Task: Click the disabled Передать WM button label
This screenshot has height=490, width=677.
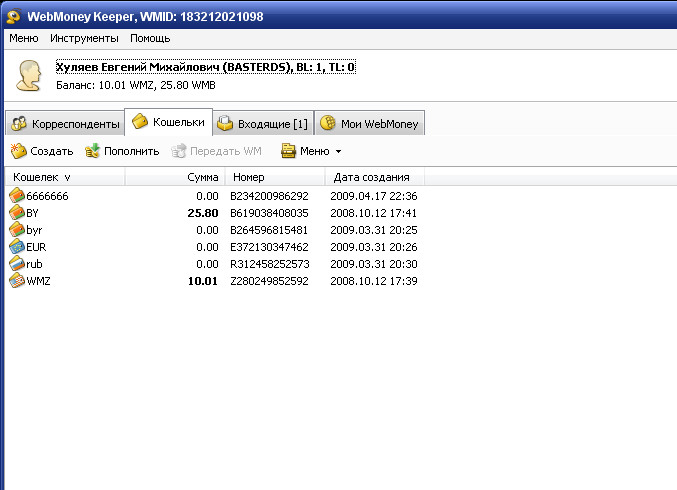Action: 226,152
